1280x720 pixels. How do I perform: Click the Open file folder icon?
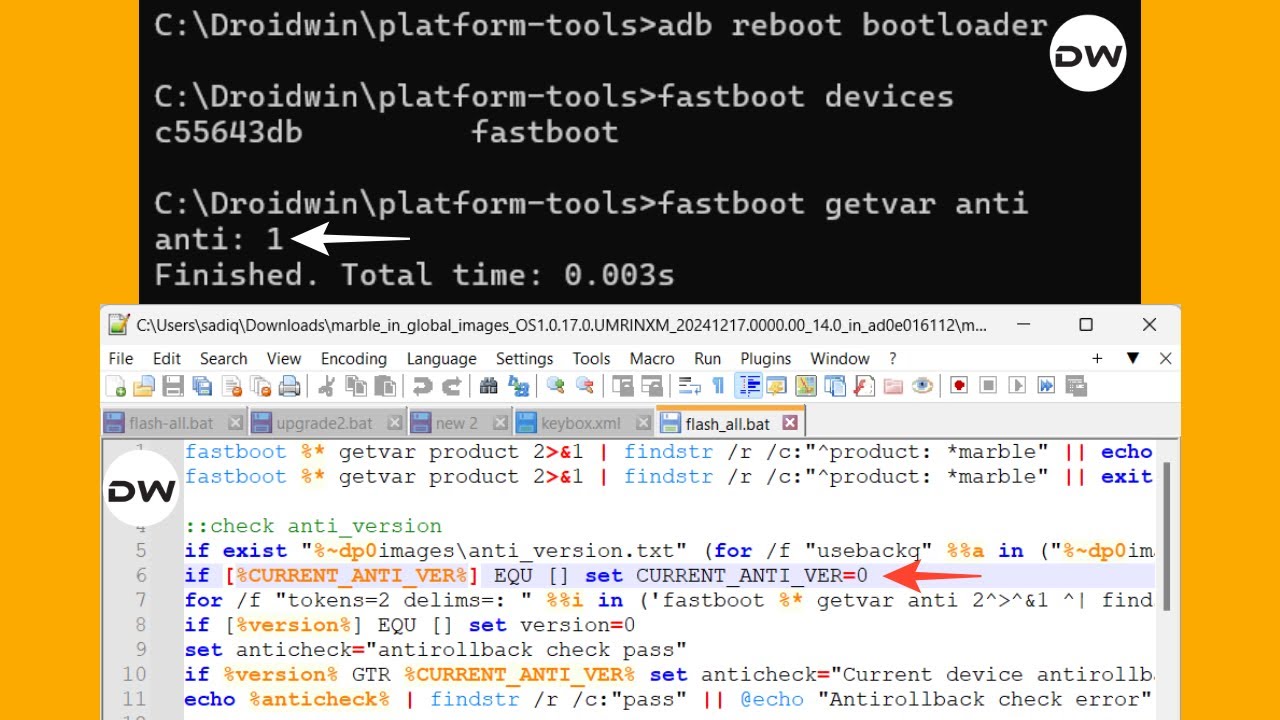click(x=144, y=385)
